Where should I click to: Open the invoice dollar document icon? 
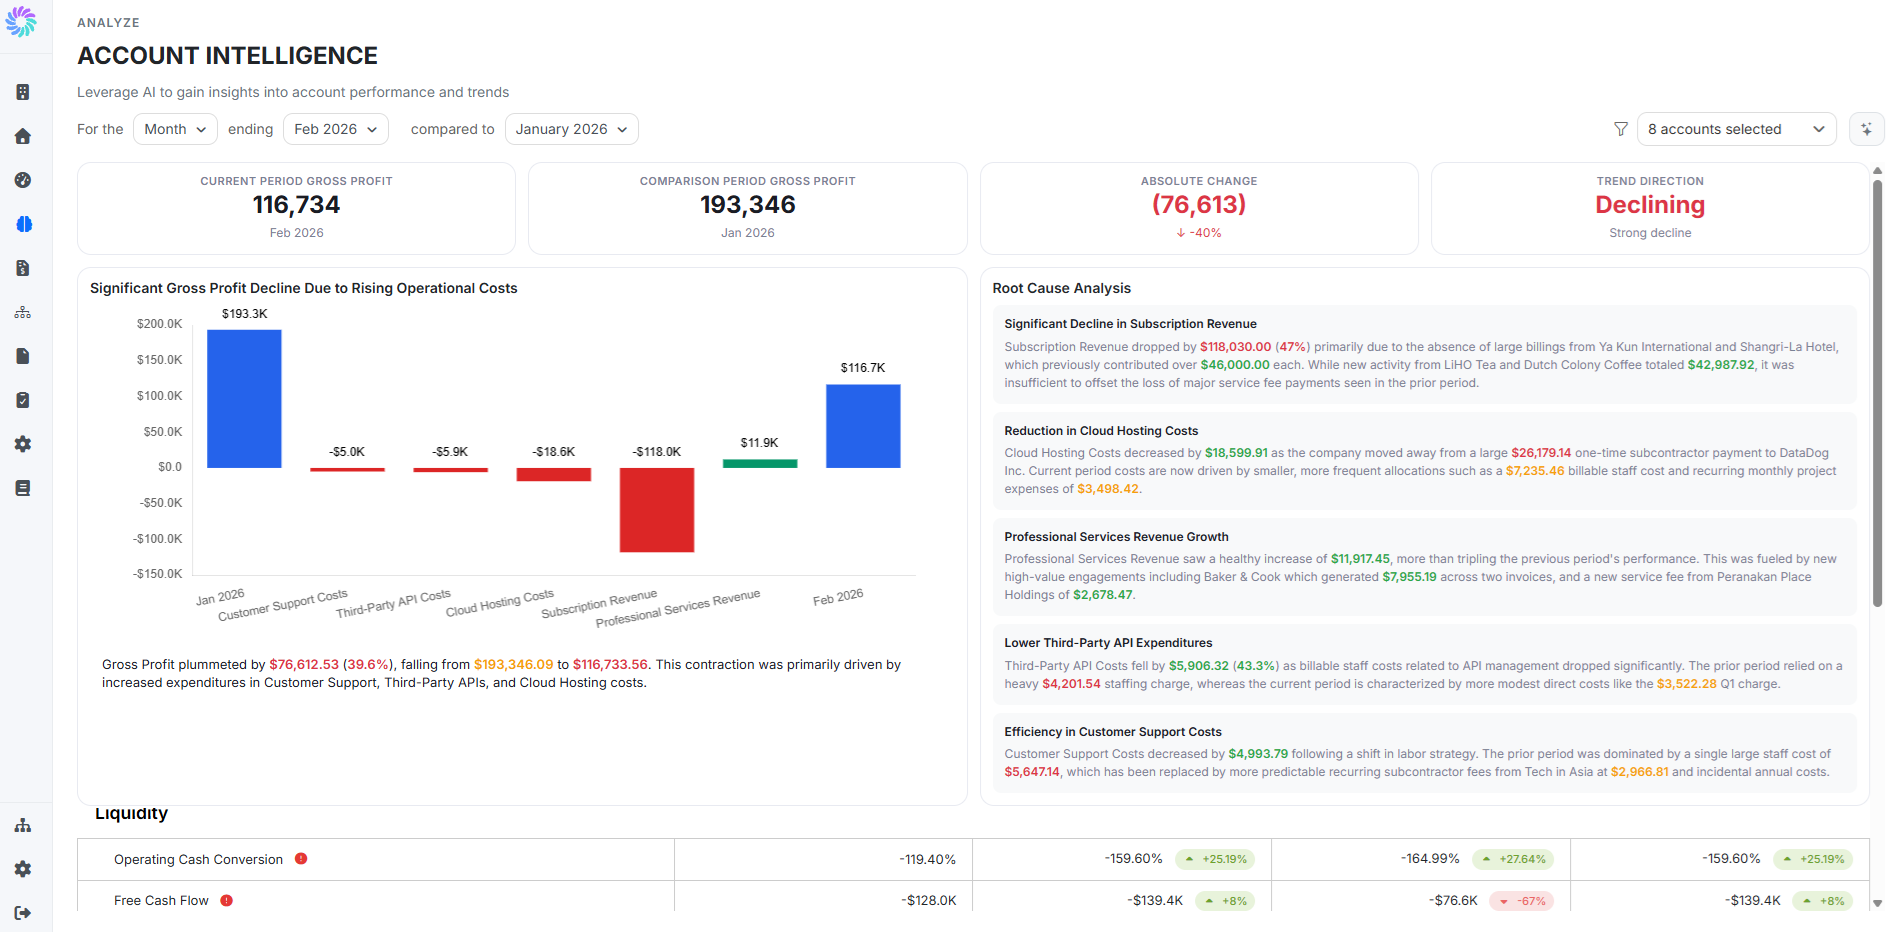(23, 268)
